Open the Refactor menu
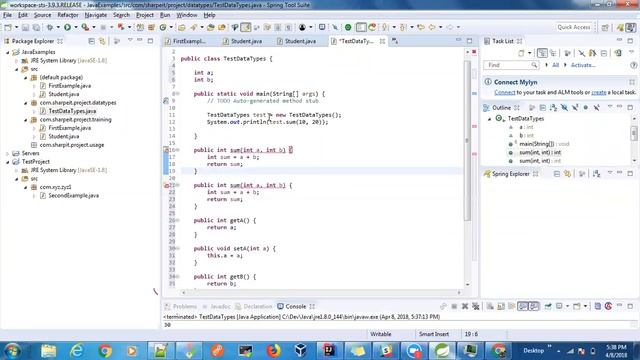 click(x=68, y=15)
